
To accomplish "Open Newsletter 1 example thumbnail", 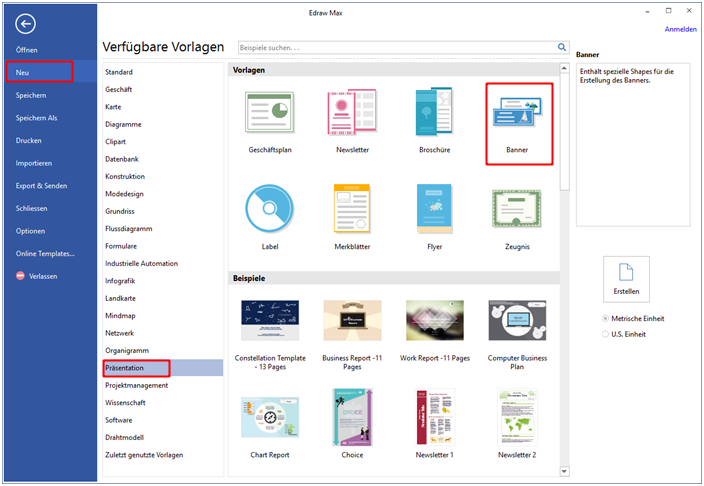I will 435,417.
